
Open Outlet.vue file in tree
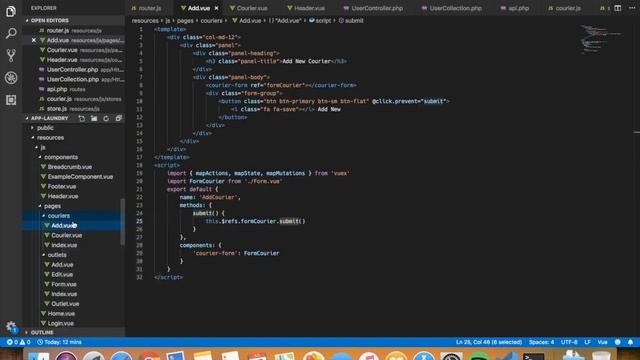coord(65,304)
